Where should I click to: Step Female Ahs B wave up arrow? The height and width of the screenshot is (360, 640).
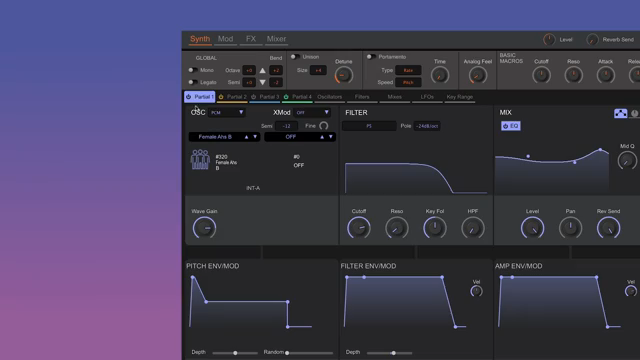click(x=246, y=137)
